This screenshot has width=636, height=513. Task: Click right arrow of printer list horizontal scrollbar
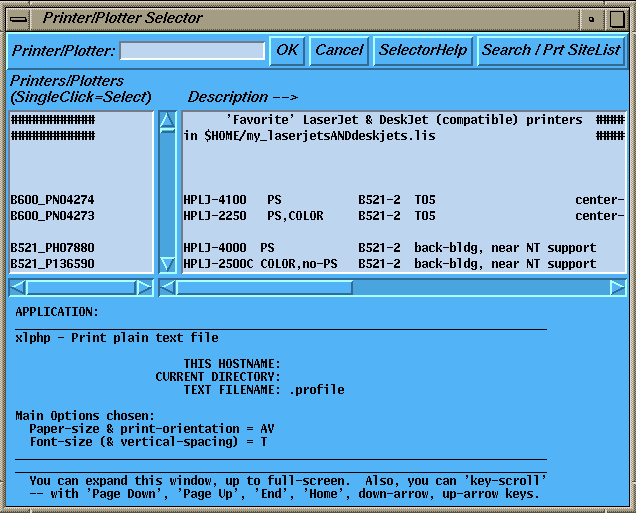[x=144, y=288]
